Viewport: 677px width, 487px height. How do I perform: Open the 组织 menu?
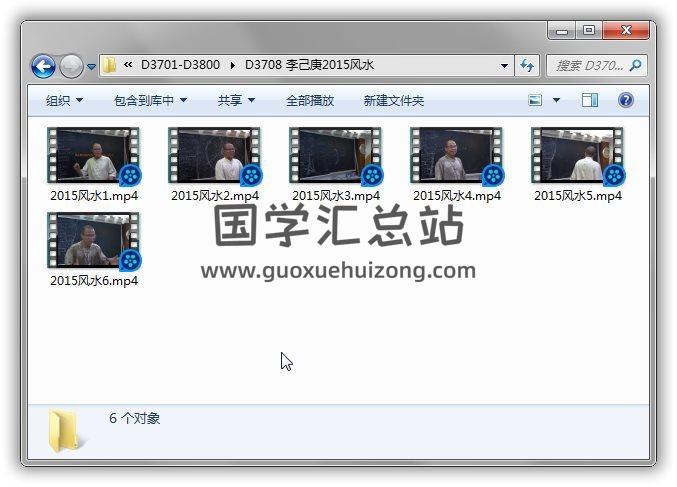[64, 101]
